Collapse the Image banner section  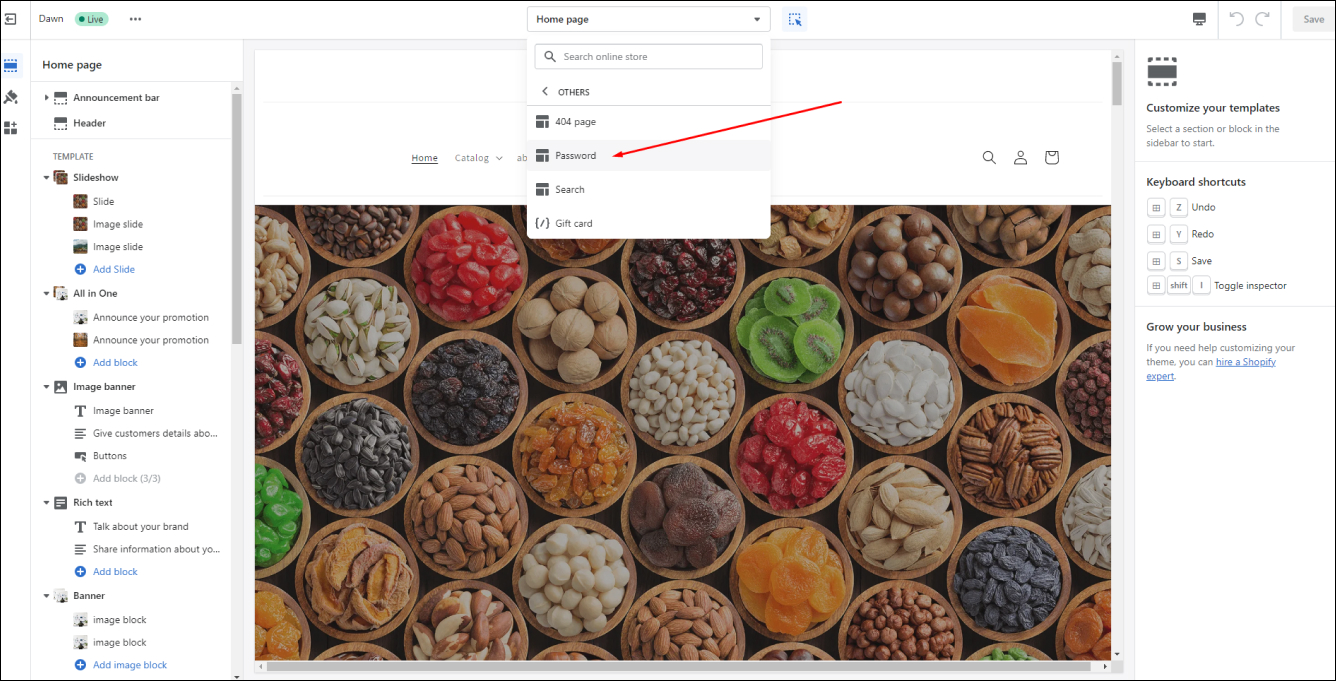tap(46, 387)
